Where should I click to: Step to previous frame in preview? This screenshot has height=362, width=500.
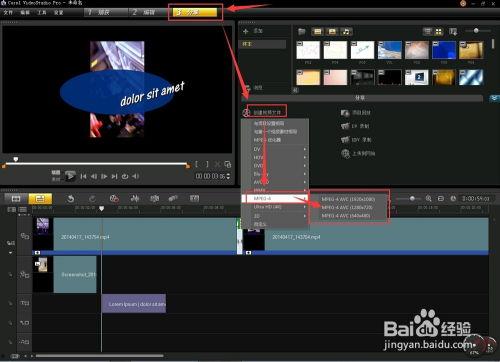(94, 176)
